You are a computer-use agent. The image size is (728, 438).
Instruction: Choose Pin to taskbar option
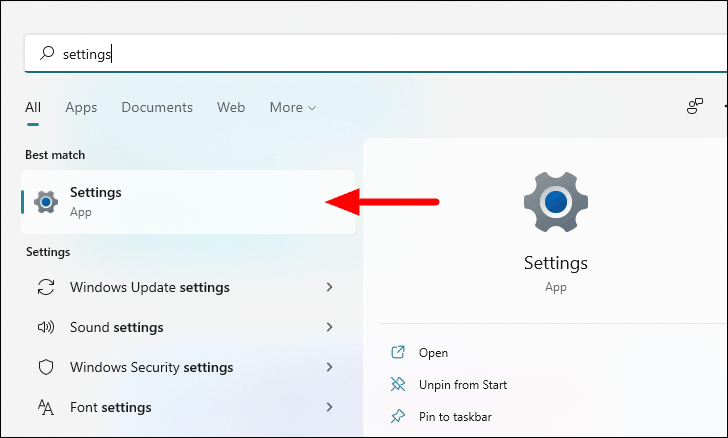tap(455, 417)
